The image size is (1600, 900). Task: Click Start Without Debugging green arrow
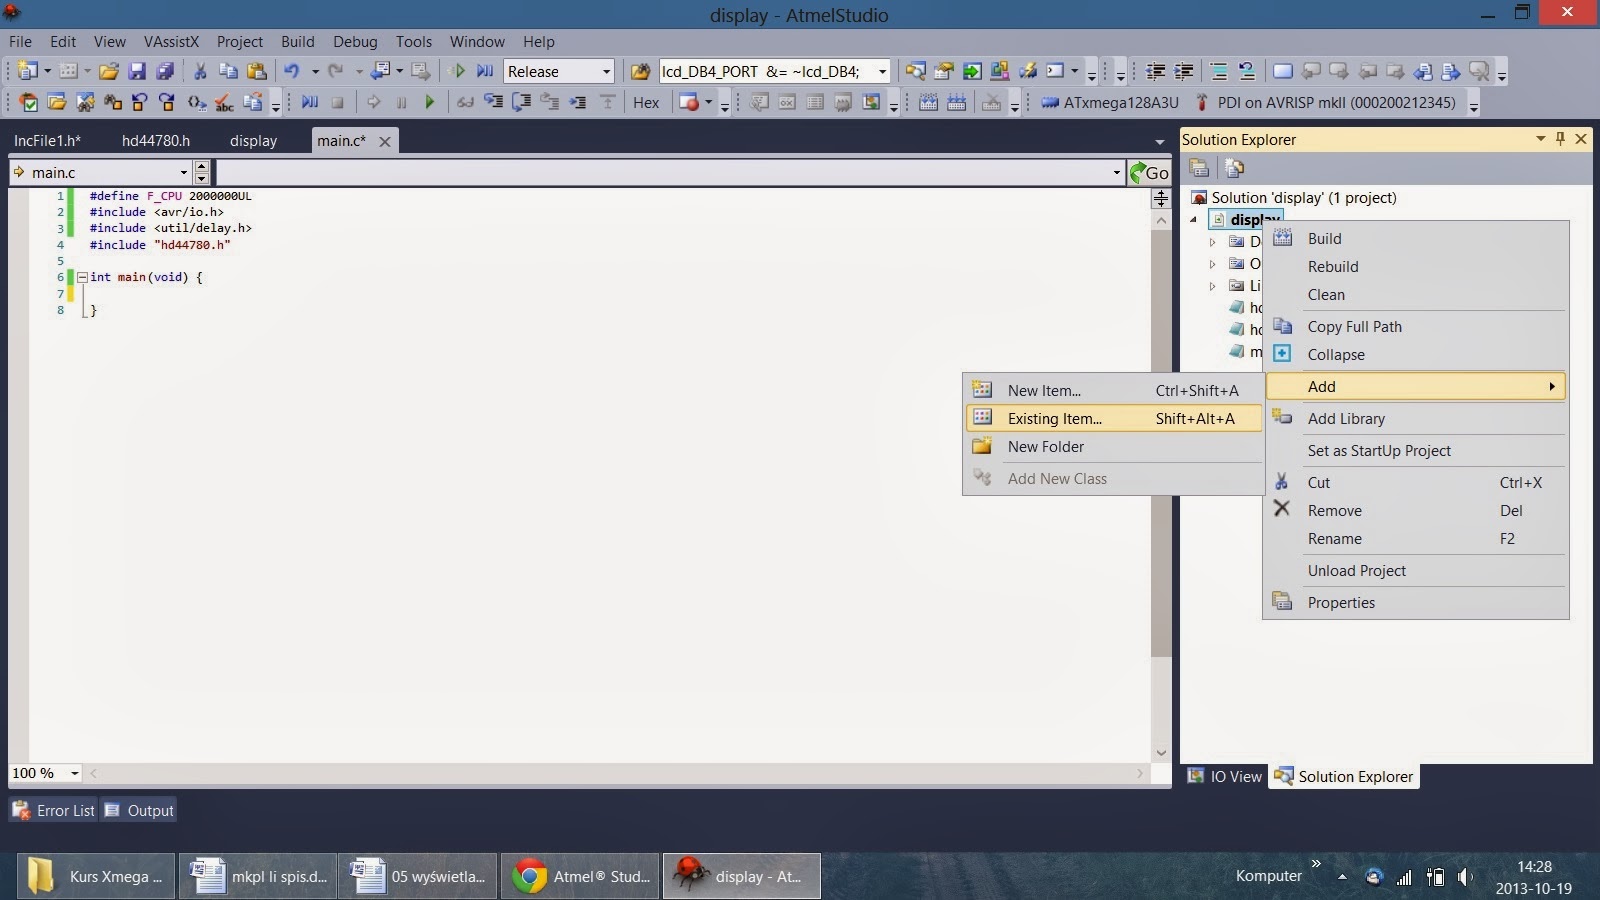[459, 71]
